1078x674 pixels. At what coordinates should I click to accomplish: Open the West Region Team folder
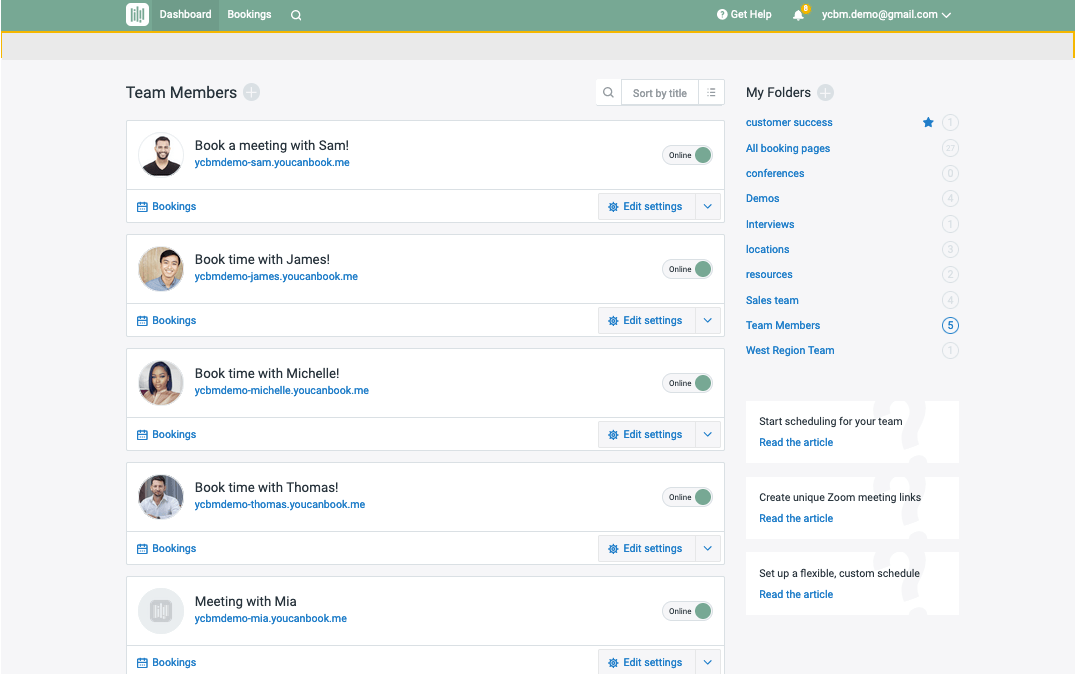tap(790, 351)
